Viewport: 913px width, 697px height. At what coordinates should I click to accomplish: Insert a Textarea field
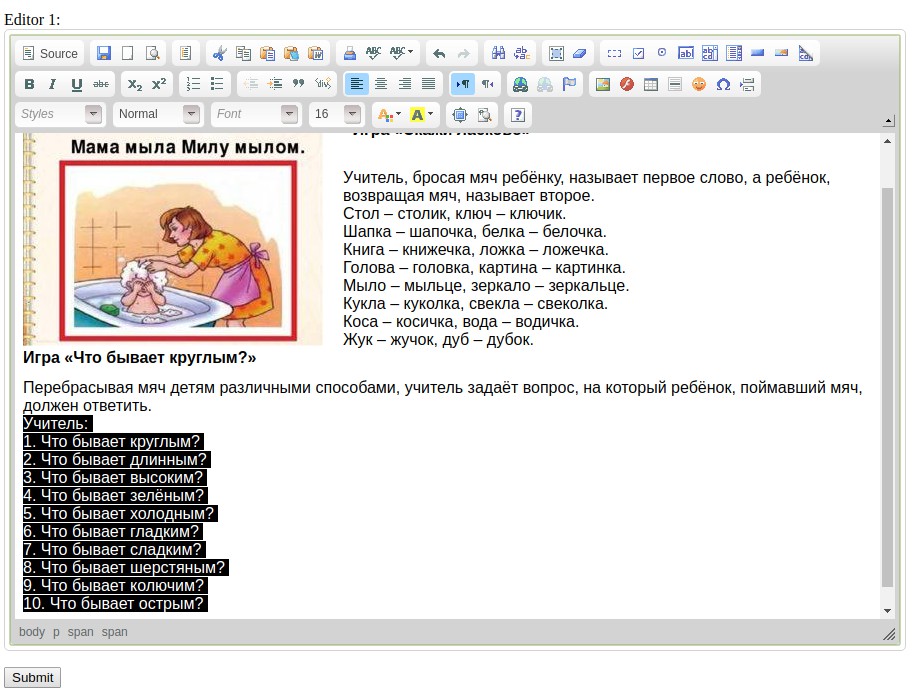tap(710, 54)
